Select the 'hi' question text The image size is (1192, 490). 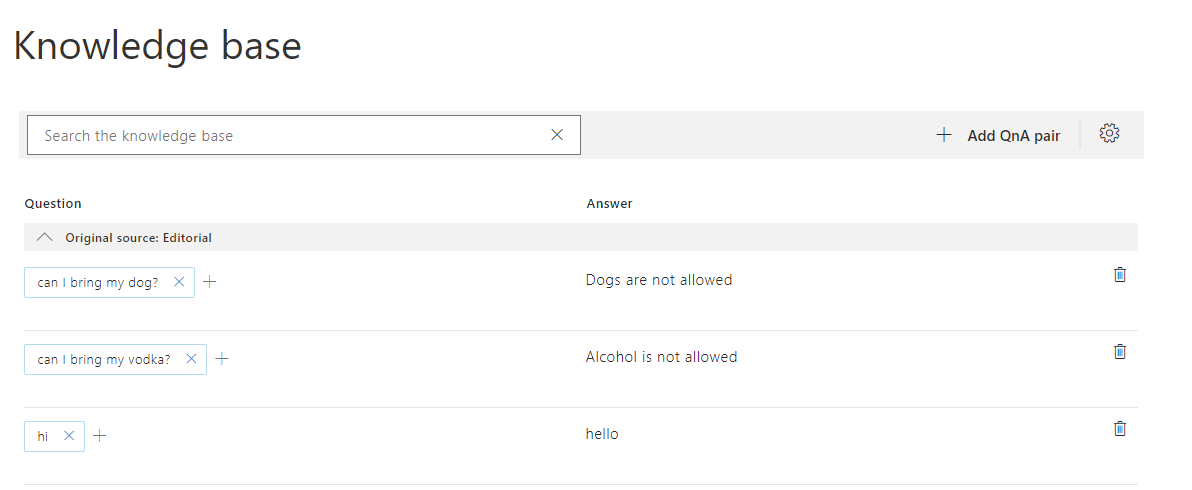point(43,436)
